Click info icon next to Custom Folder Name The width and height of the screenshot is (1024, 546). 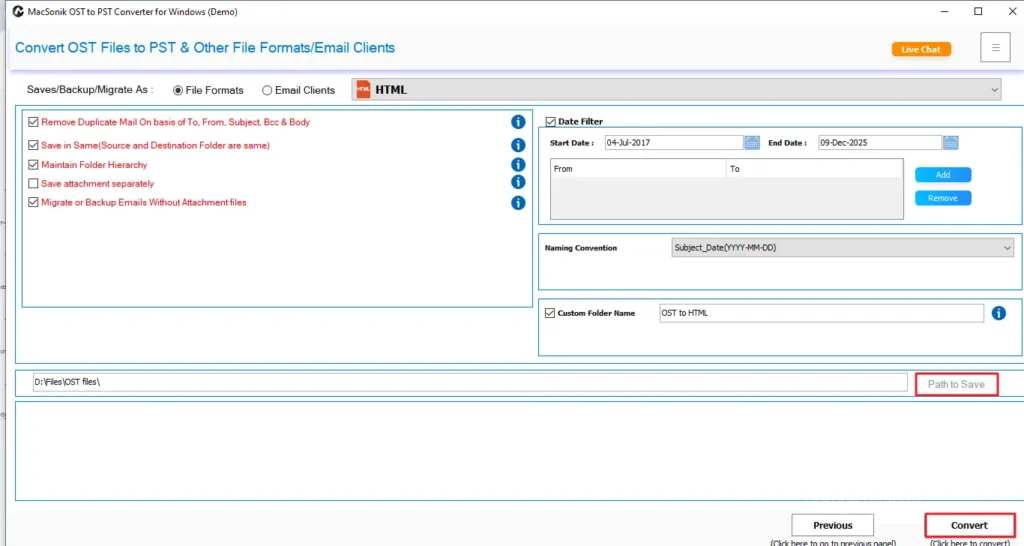pos(998,313)
